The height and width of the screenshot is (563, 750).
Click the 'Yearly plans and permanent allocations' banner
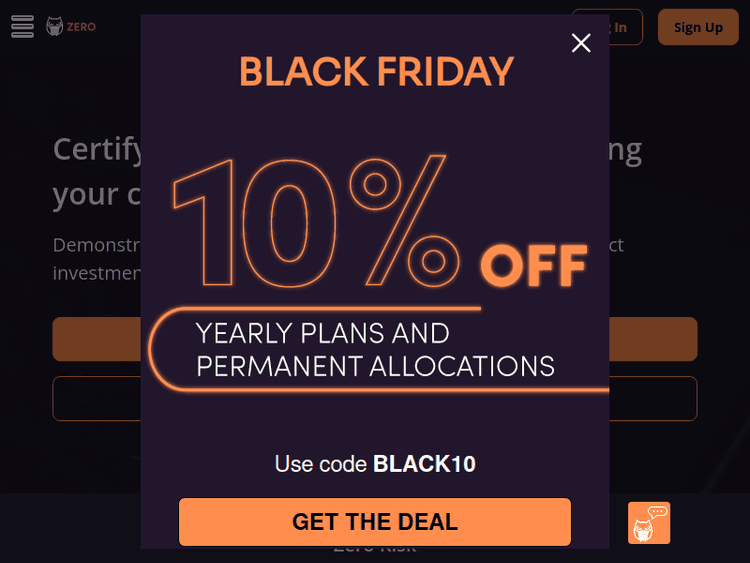[x=375, y=350]
